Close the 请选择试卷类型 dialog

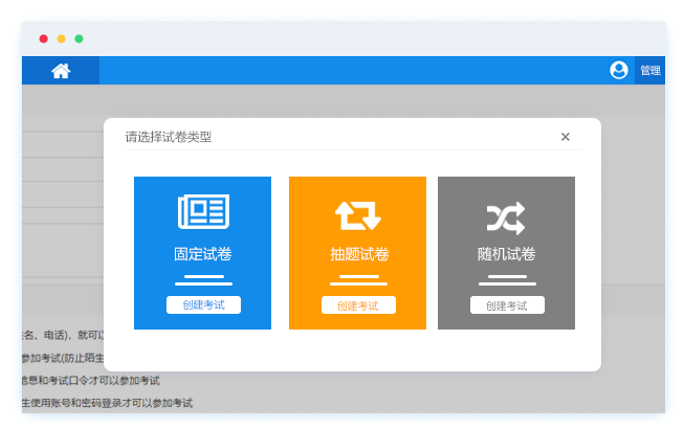click(x=565, y=137)
